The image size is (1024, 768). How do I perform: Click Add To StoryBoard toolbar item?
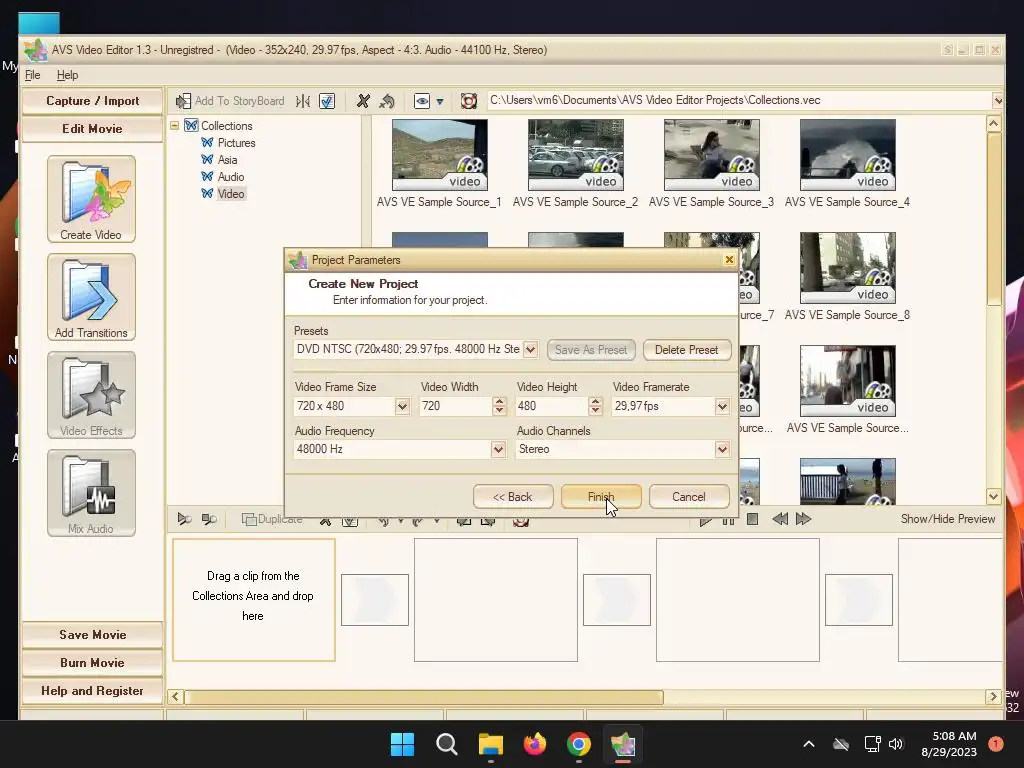[230, 101]
